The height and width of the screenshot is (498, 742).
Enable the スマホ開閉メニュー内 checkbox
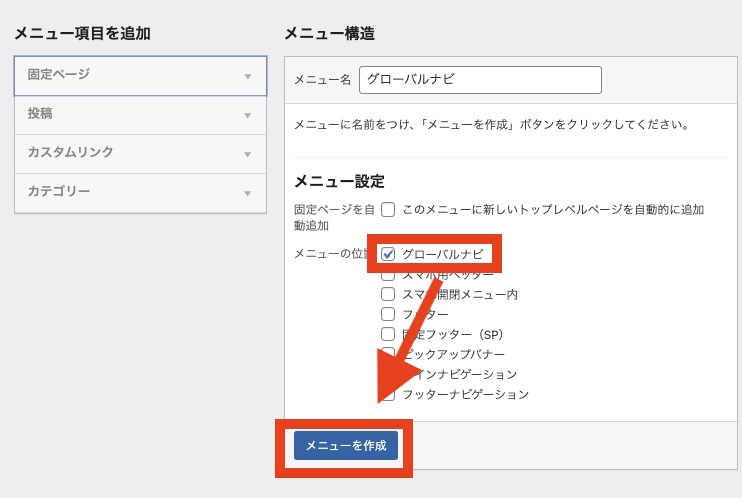coord(388,294)
